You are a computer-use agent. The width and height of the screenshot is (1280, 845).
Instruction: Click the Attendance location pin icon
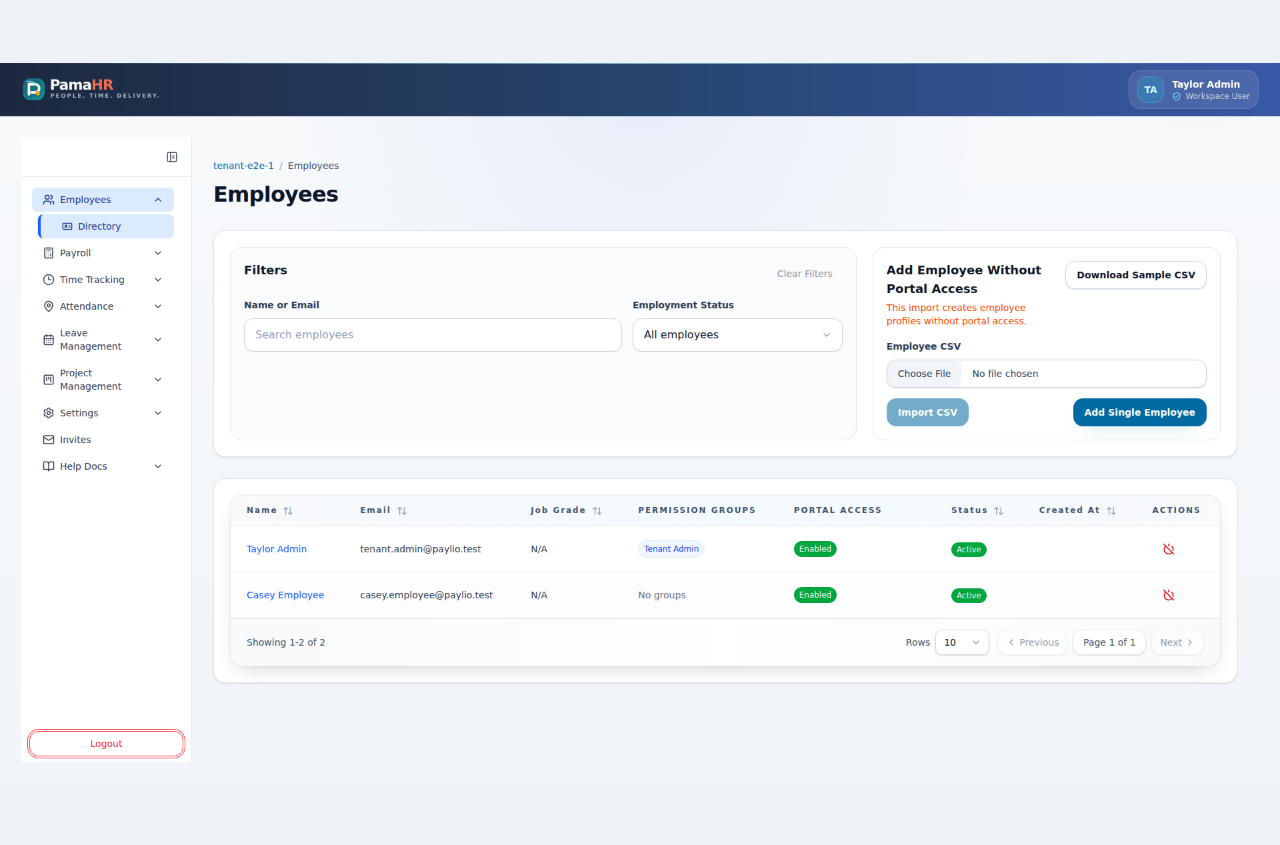[x=49, y=307]
